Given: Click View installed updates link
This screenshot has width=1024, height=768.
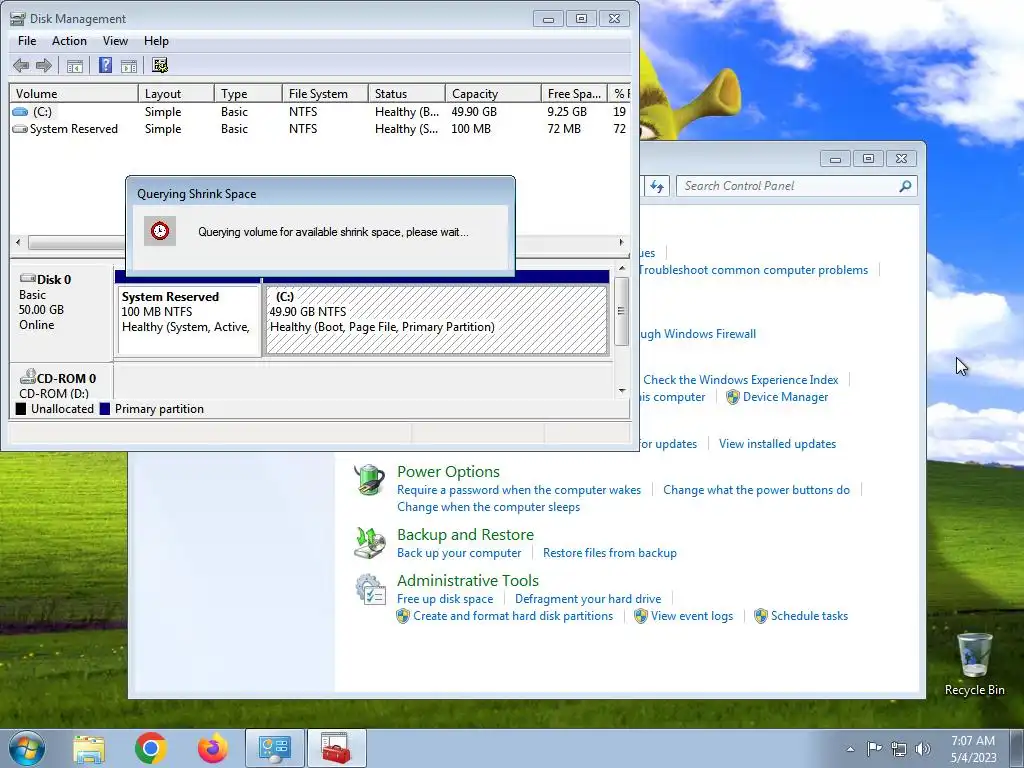Looking at the screenshot, I should point(777,444).
